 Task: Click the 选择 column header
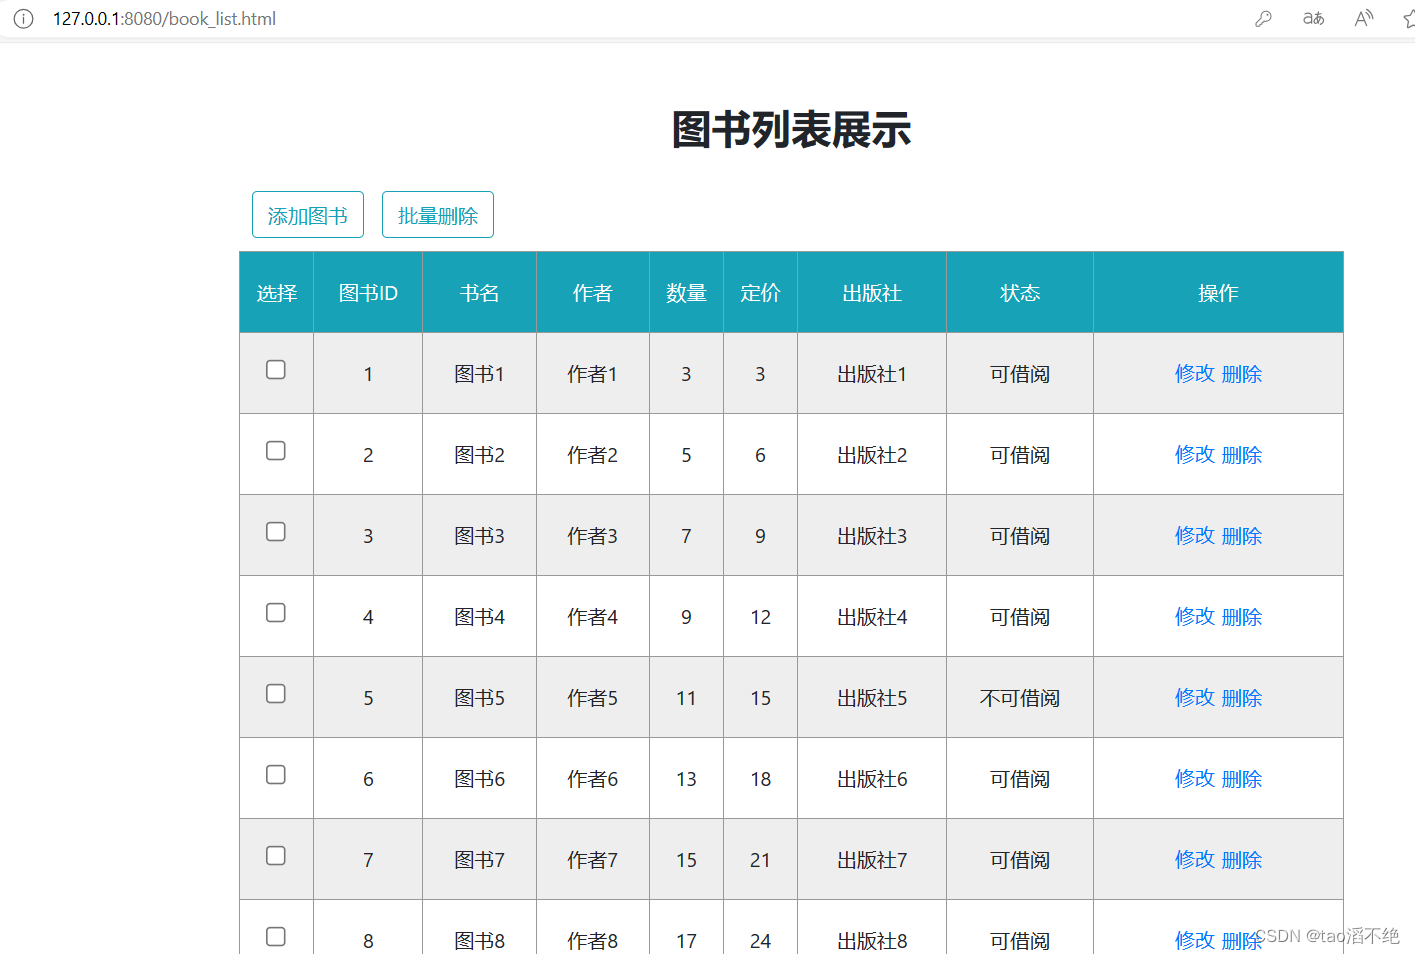pos(277,293)
